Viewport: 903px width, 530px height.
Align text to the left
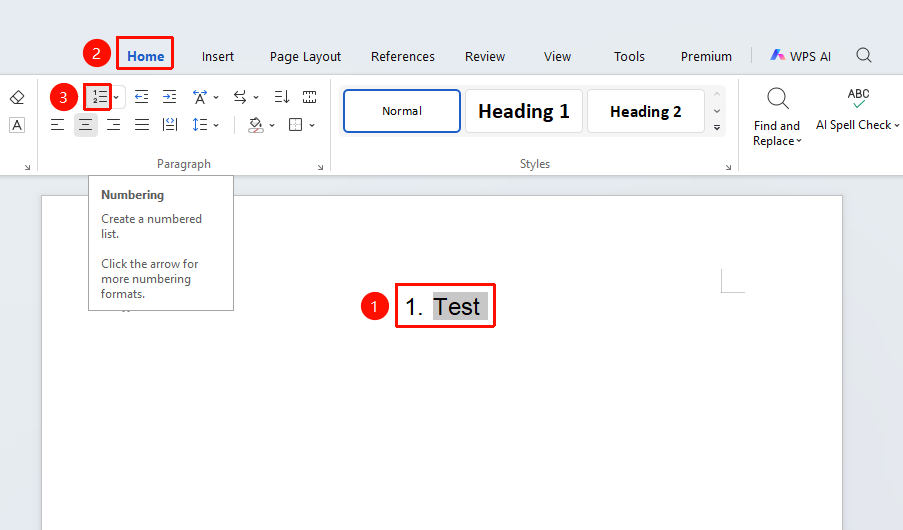tap(58, 124)
